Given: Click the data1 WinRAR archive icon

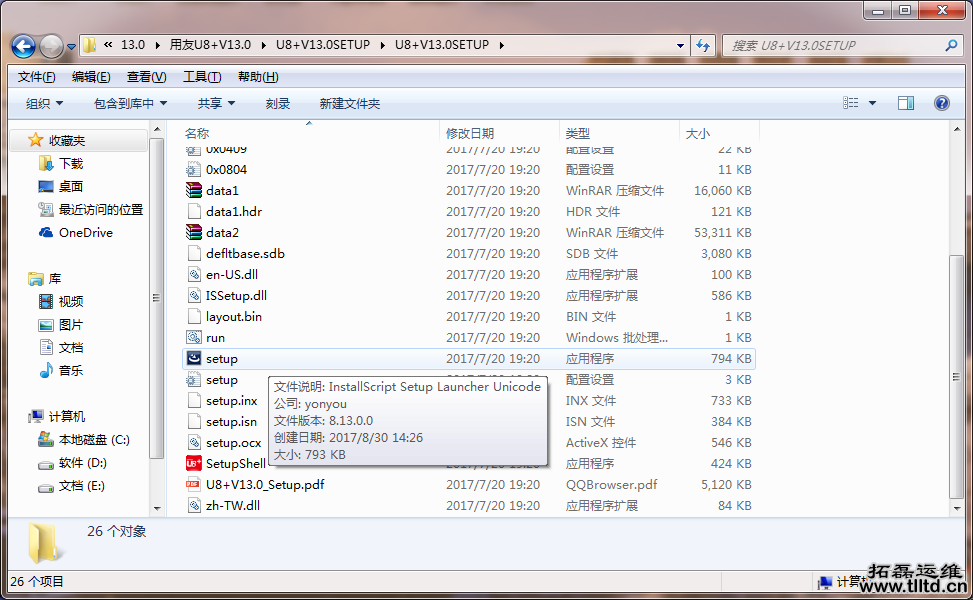Looking at the screenshot, I should (196, 190).
